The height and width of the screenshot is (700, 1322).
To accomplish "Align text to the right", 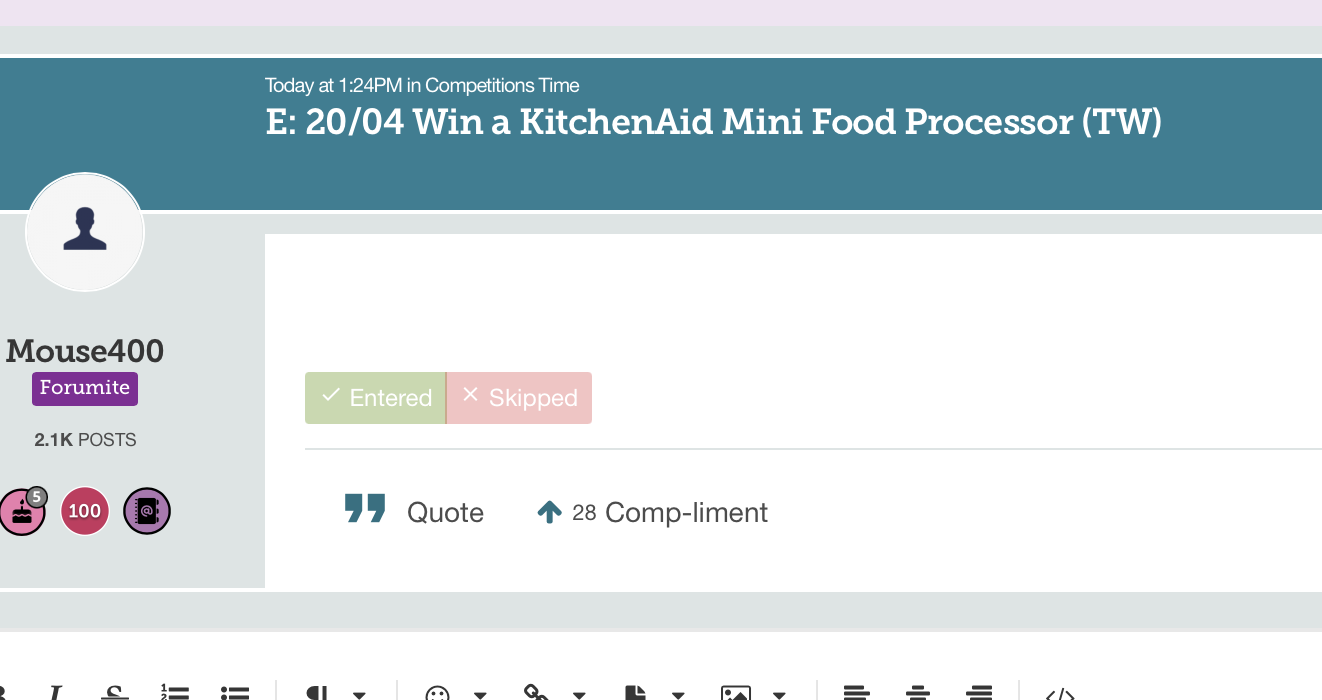I will 979,693.
